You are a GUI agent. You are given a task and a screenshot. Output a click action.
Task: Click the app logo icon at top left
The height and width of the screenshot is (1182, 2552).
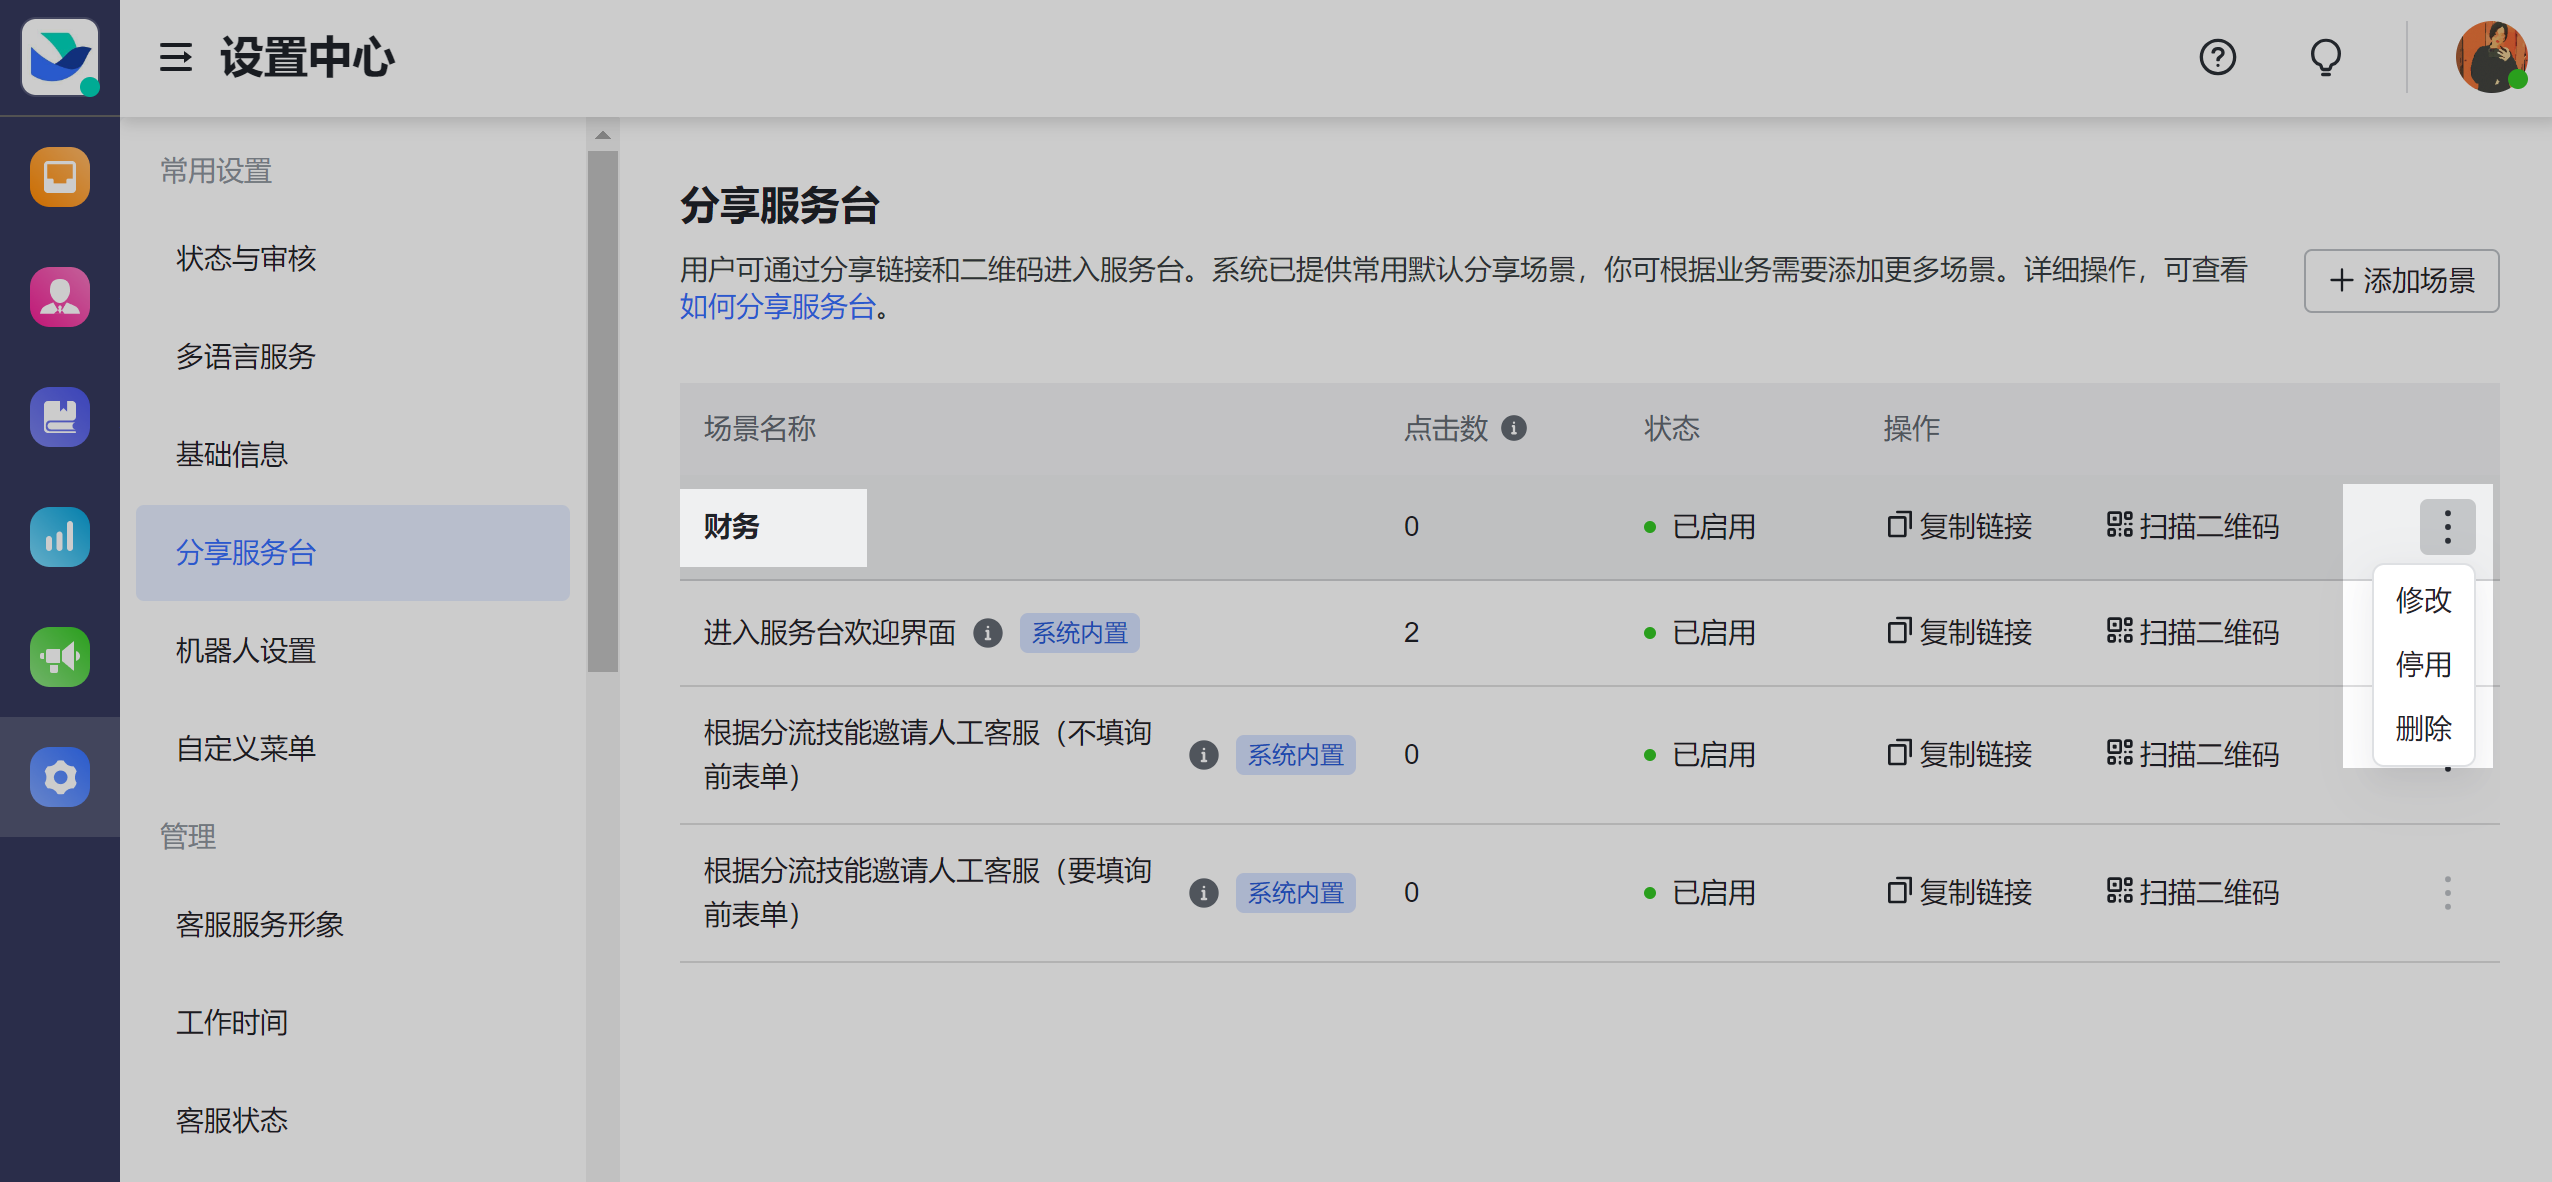click(59, 57)
